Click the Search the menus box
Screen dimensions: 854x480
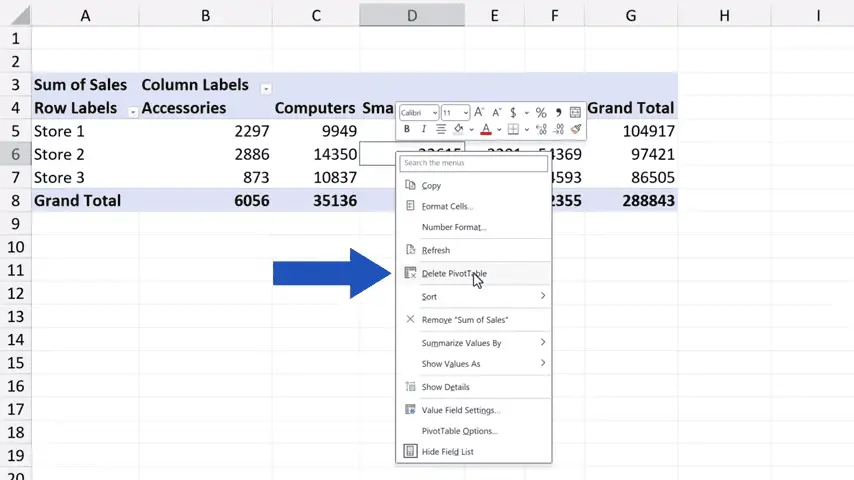[473, 163]
